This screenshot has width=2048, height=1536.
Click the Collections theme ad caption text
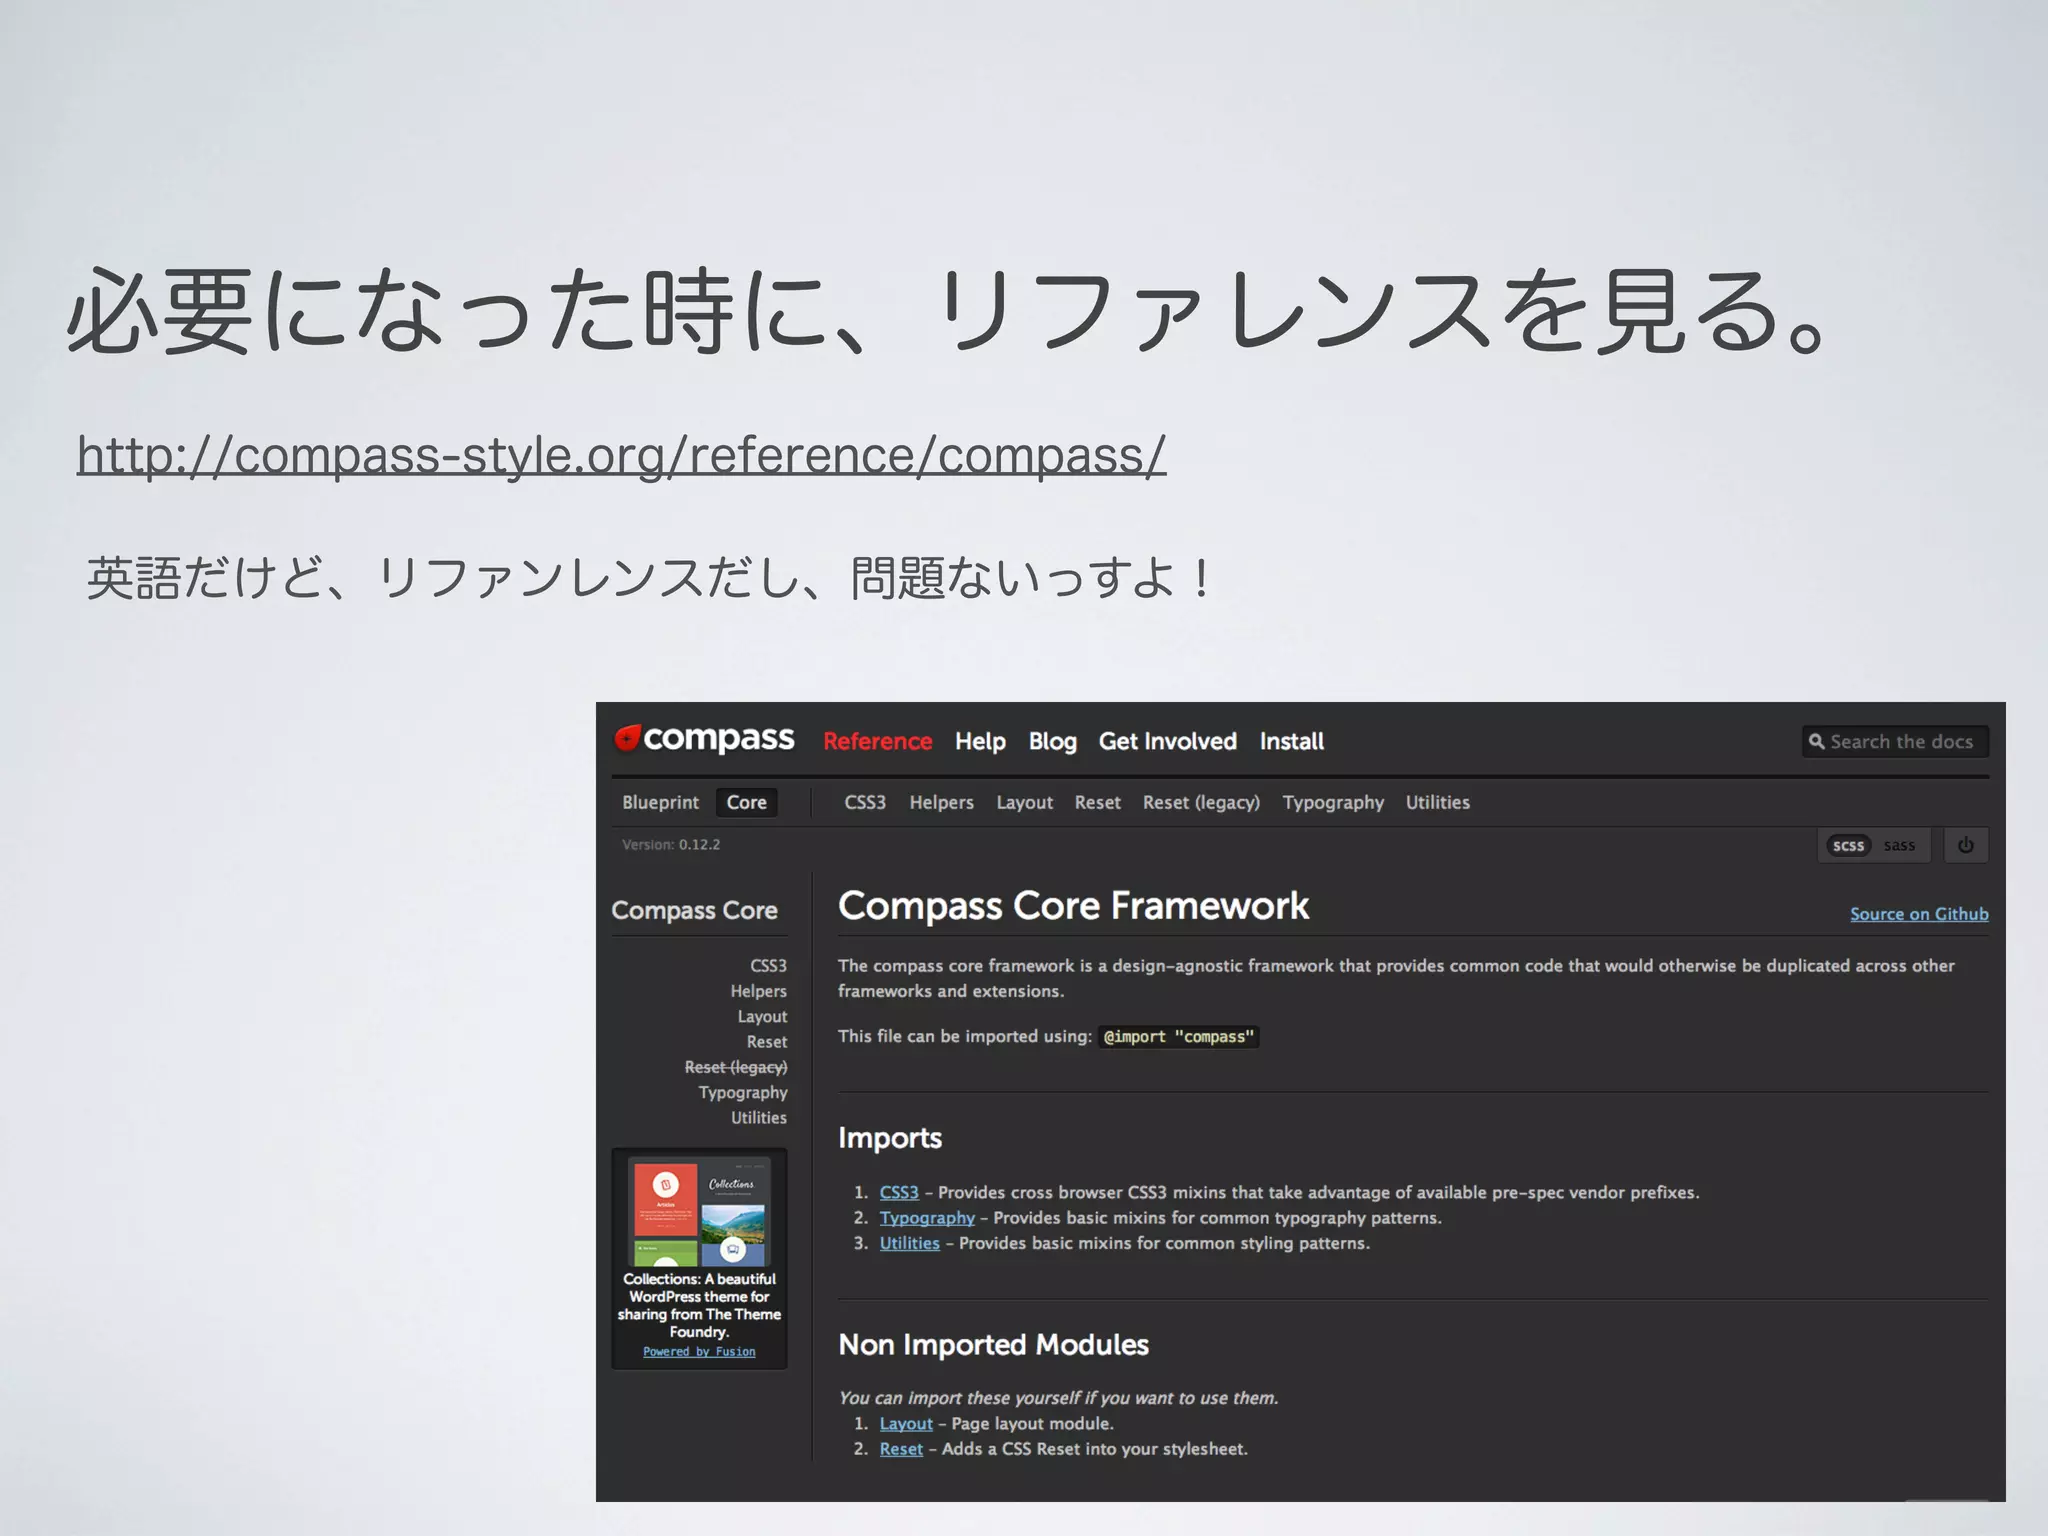click(699, 1305)
